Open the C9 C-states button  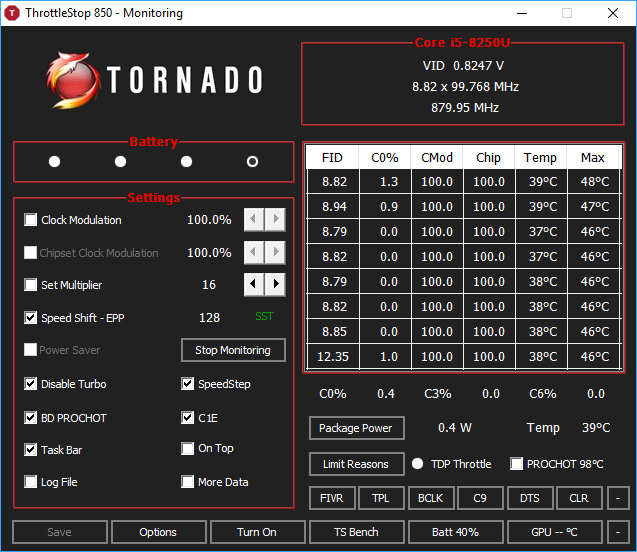click(481, 498)
